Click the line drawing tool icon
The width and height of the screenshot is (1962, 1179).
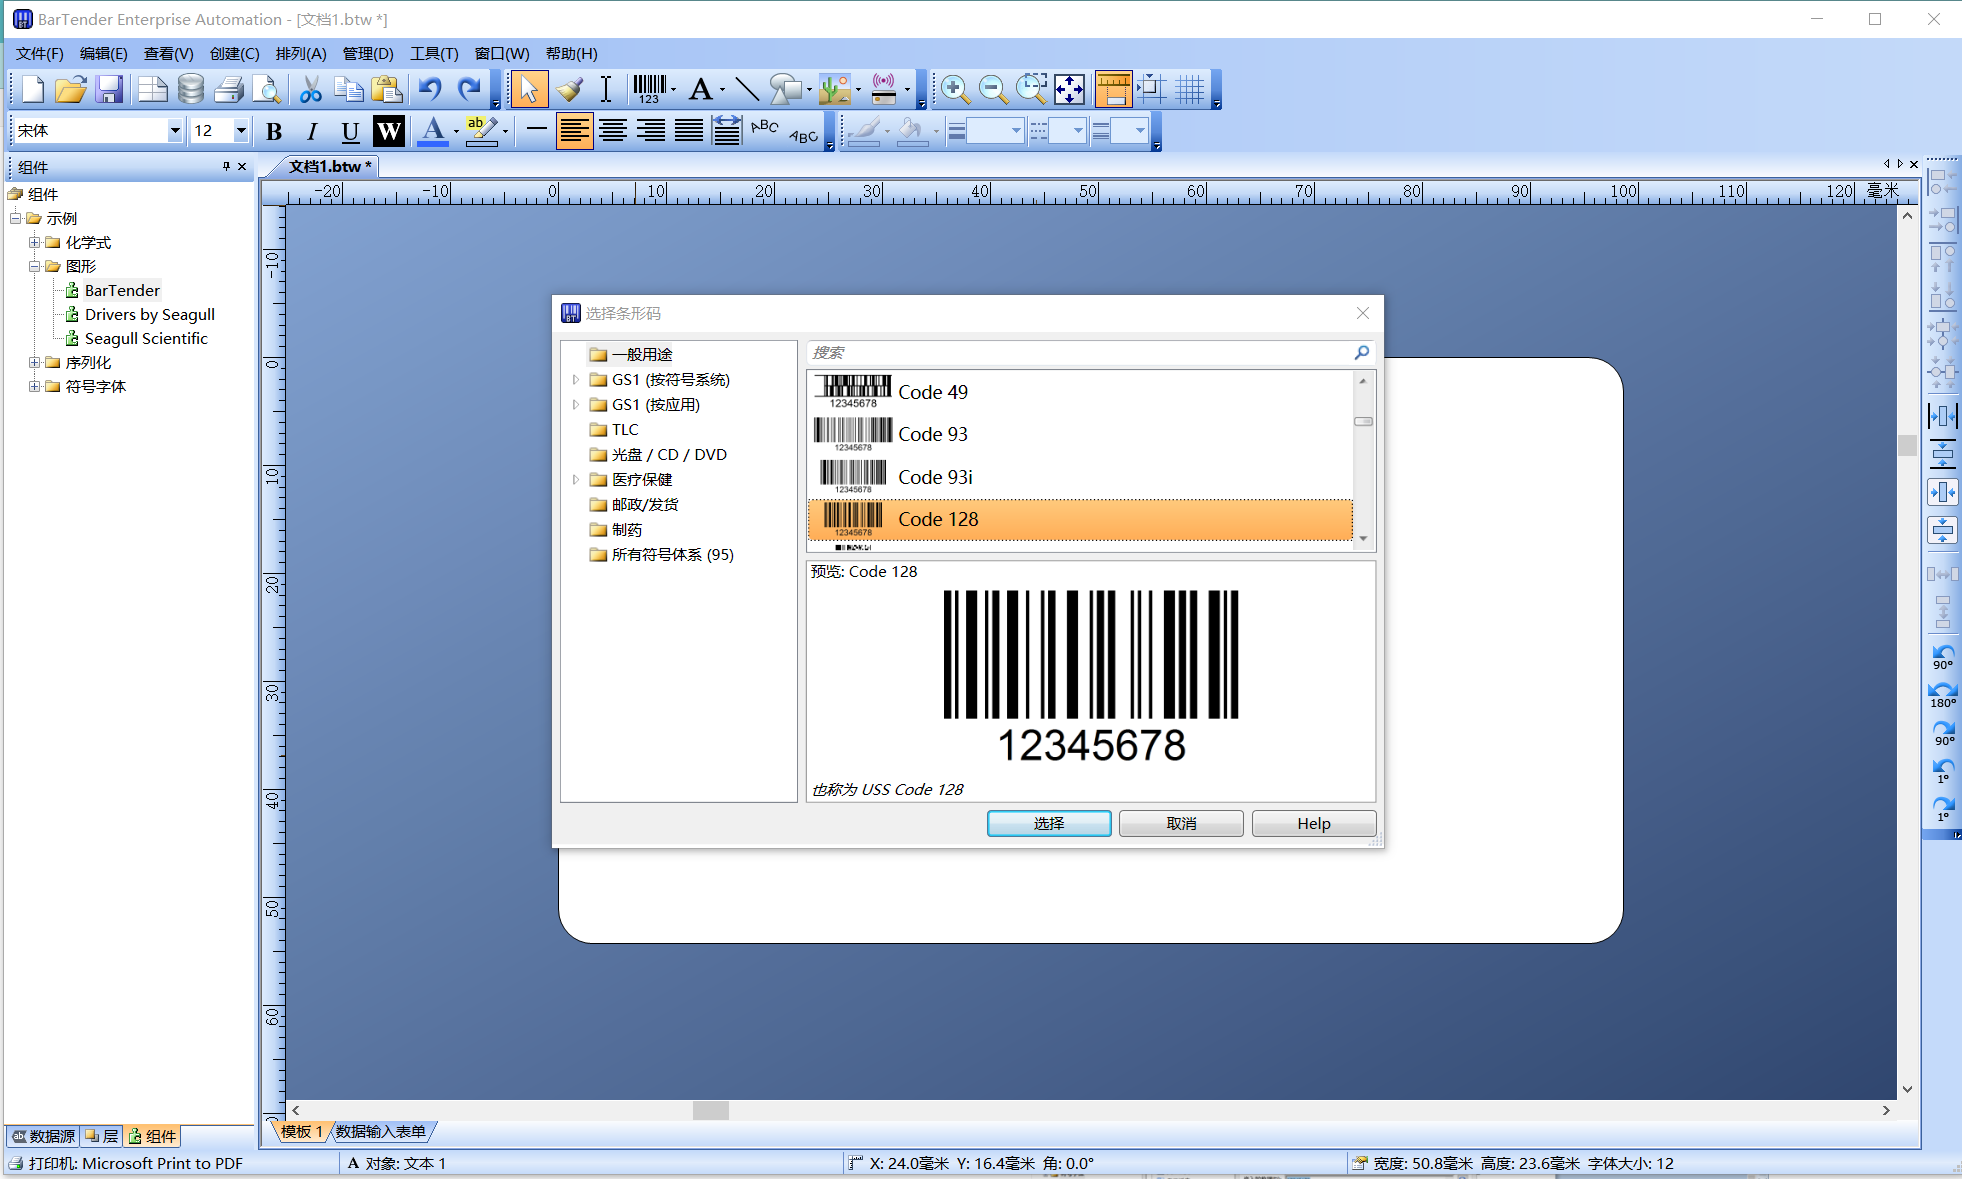pos(746,89)
